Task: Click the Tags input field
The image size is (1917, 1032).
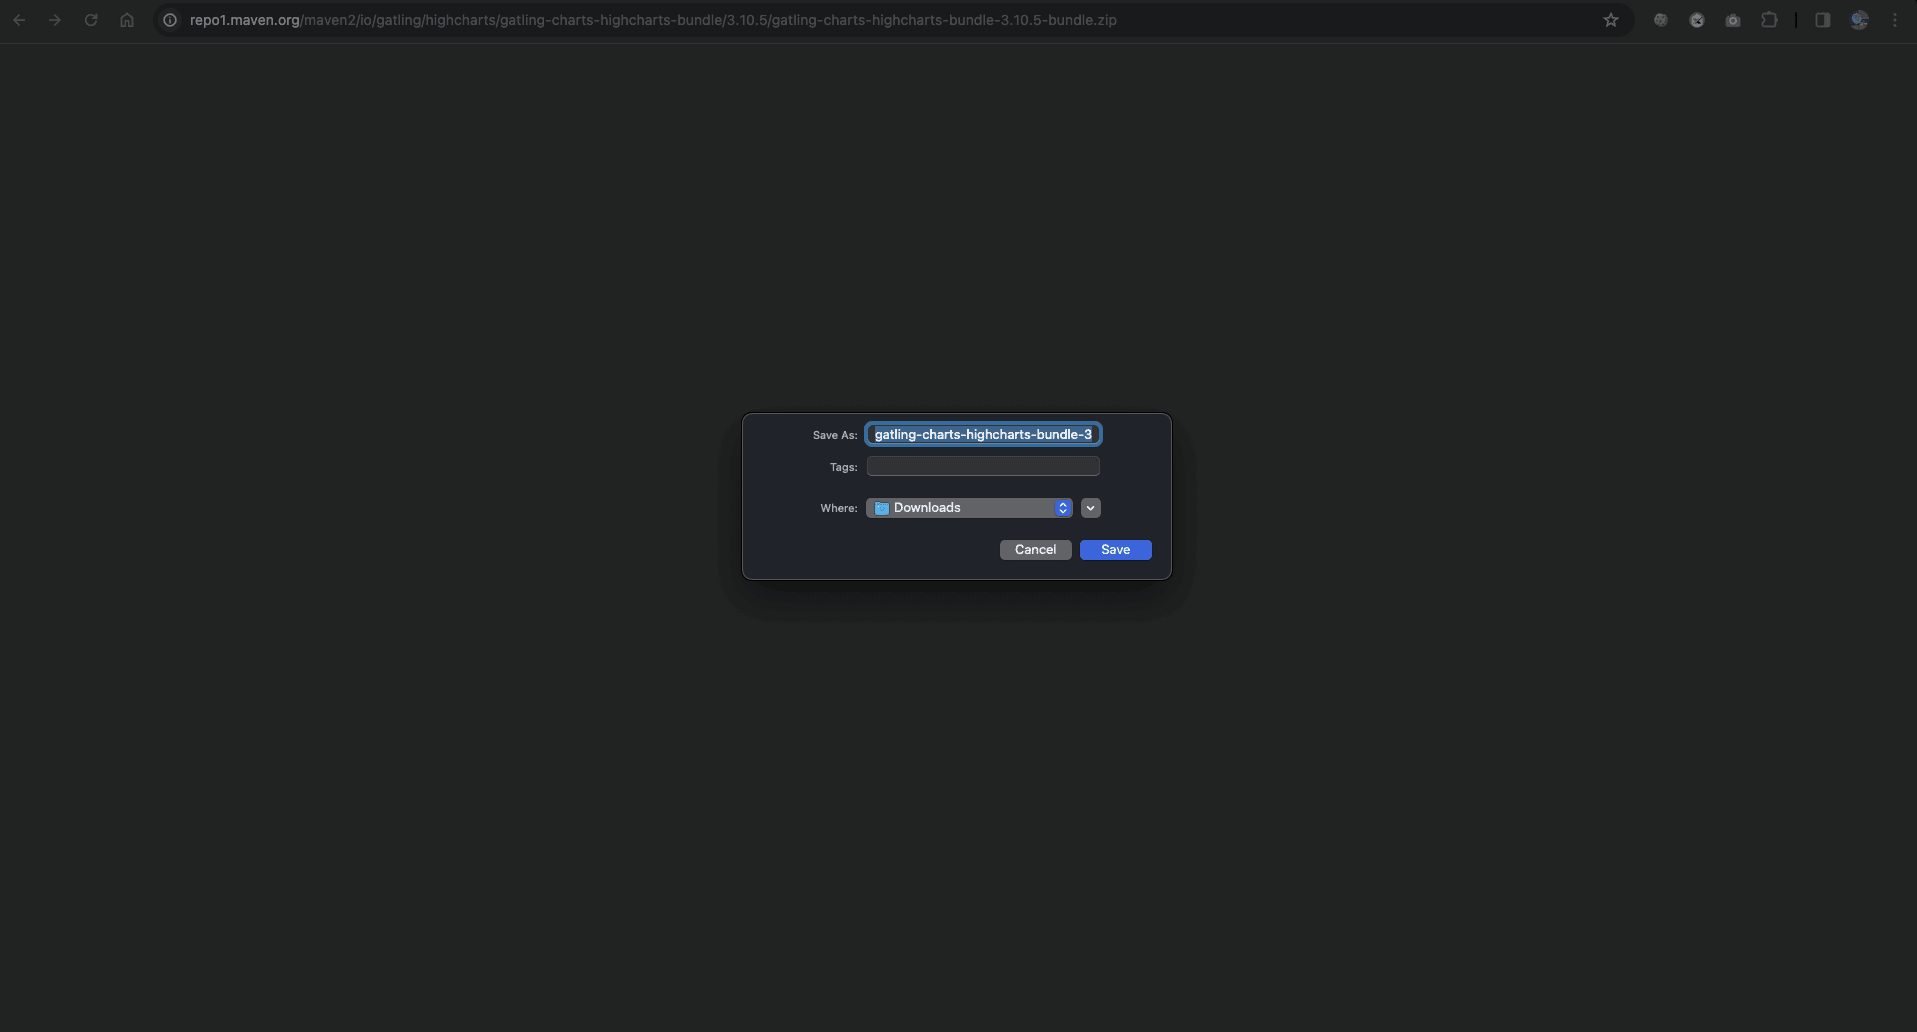Action: click(983, 466)
